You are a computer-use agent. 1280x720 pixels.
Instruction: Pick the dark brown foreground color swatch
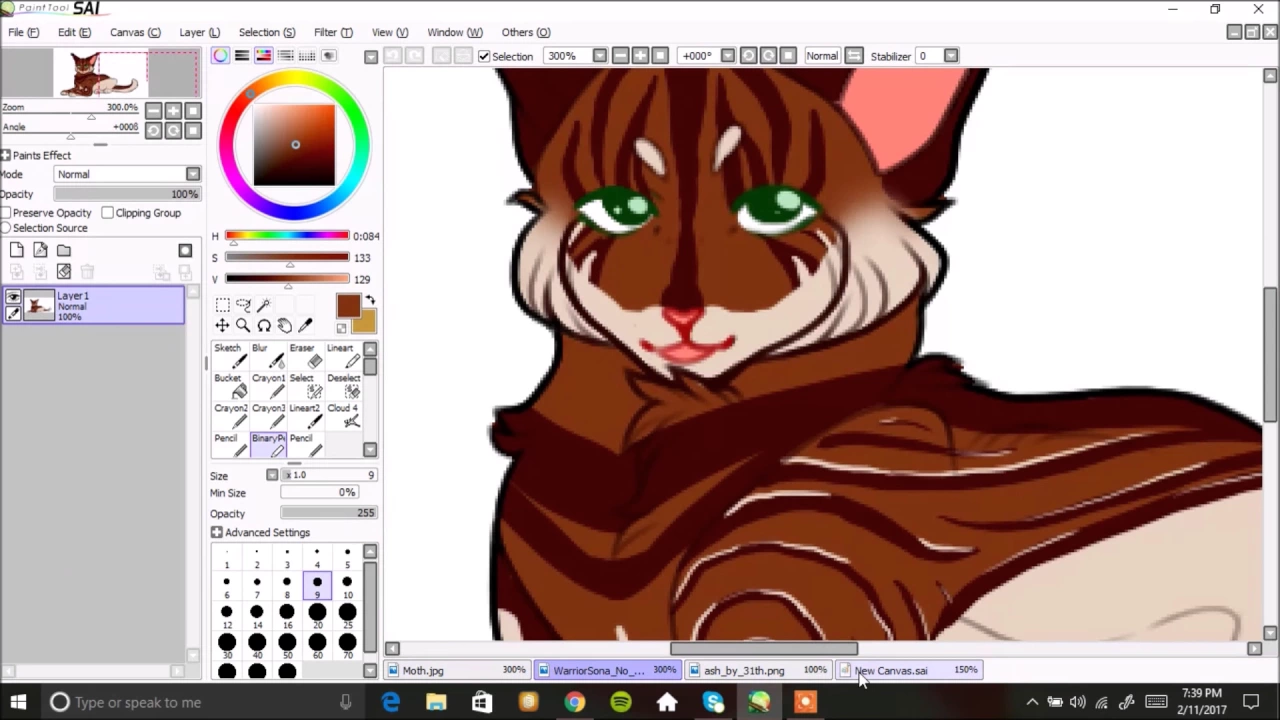(348, 307)
